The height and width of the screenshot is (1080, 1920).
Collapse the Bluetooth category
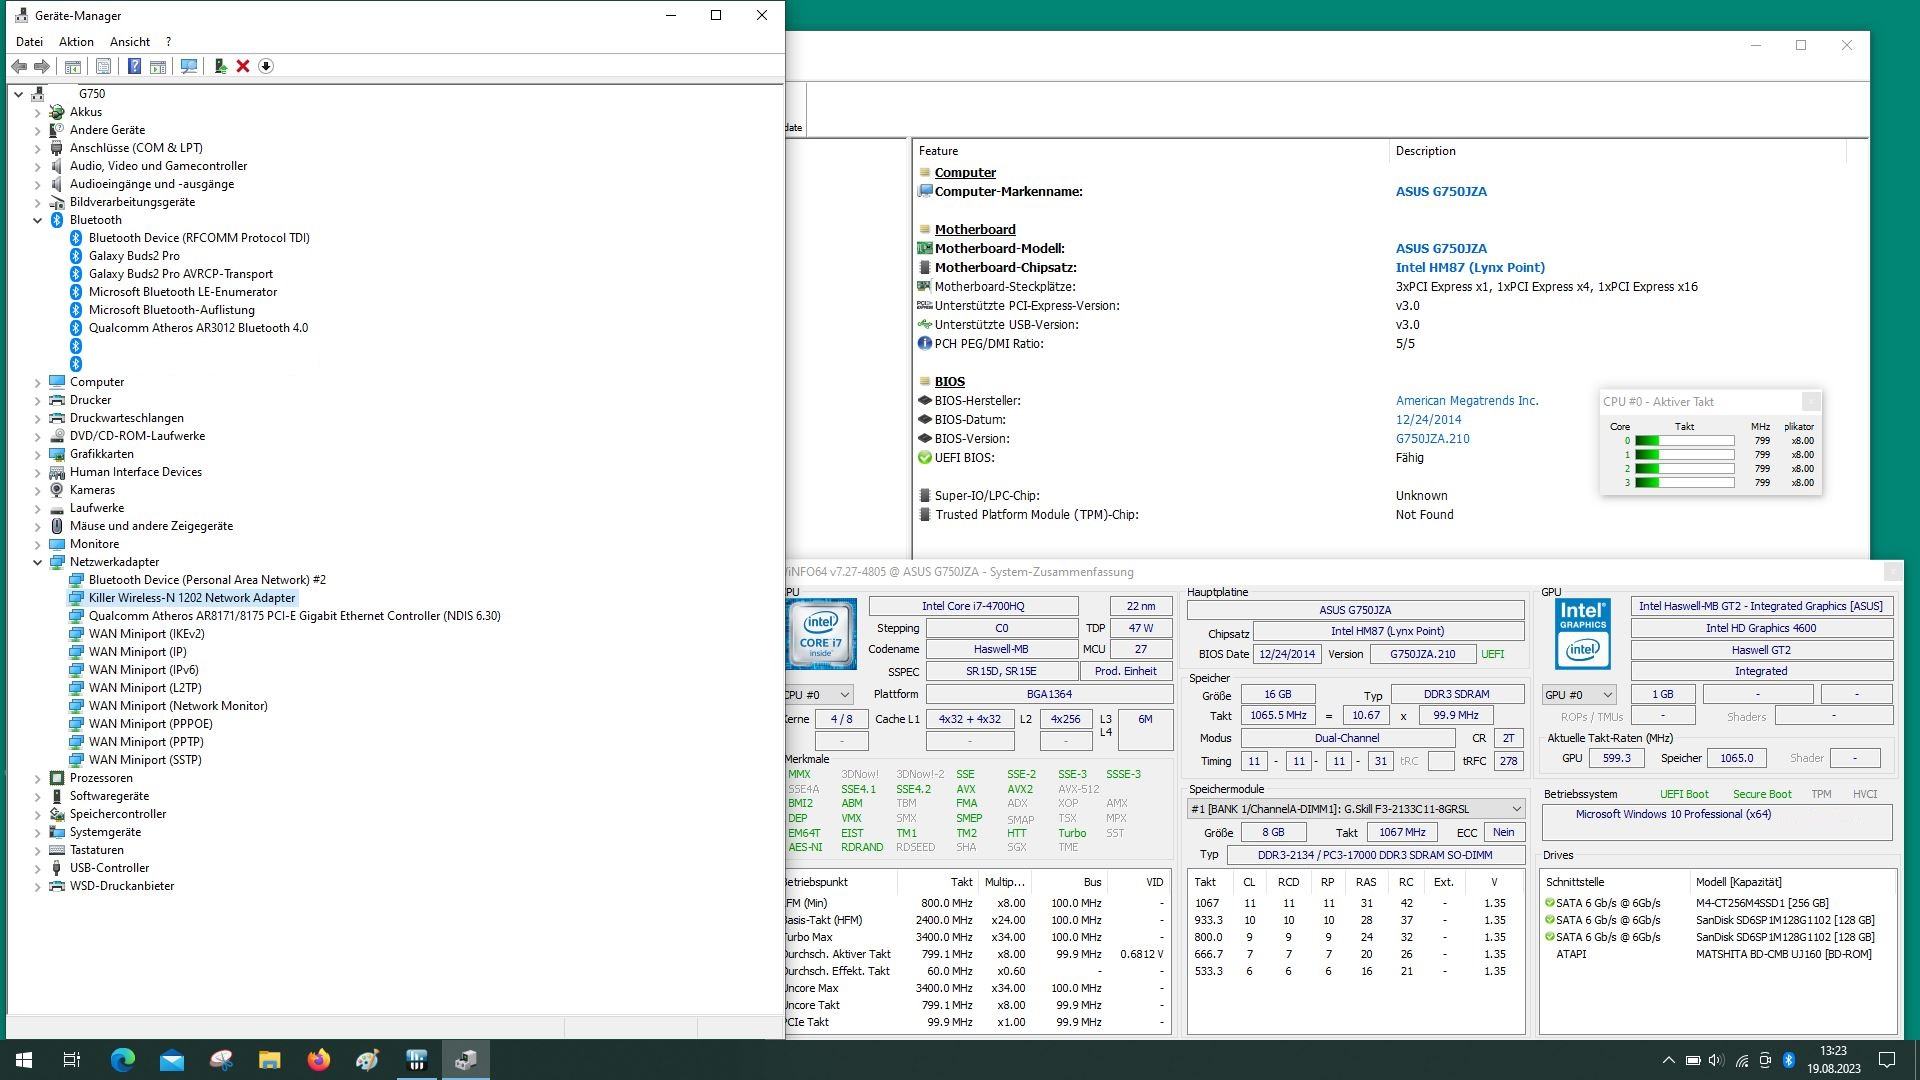(x=38, y=220)
